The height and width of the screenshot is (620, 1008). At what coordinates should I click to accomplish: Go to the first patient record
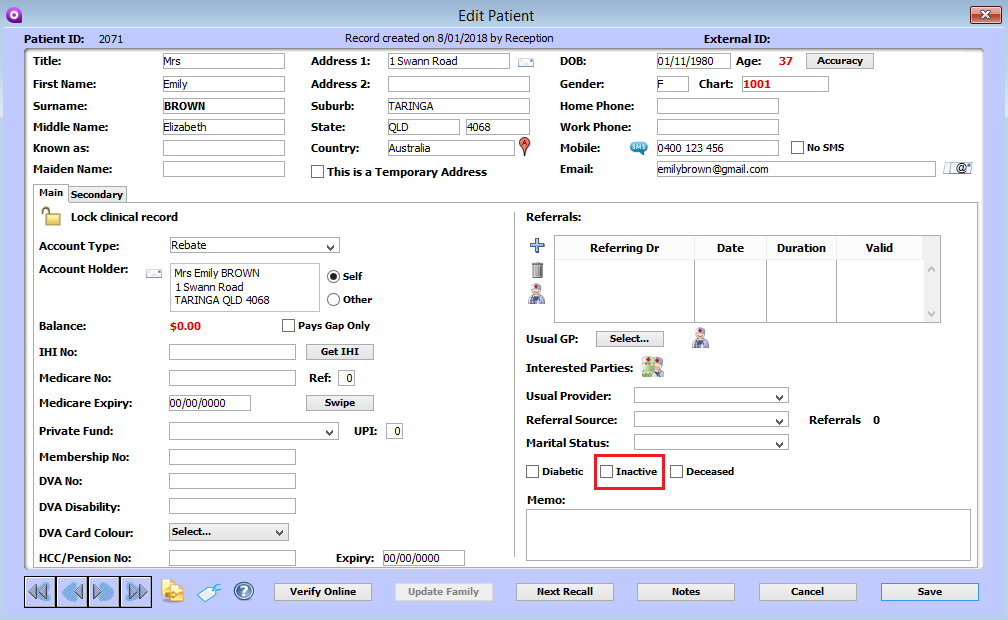pyautogui.click(x=40, y=592)
